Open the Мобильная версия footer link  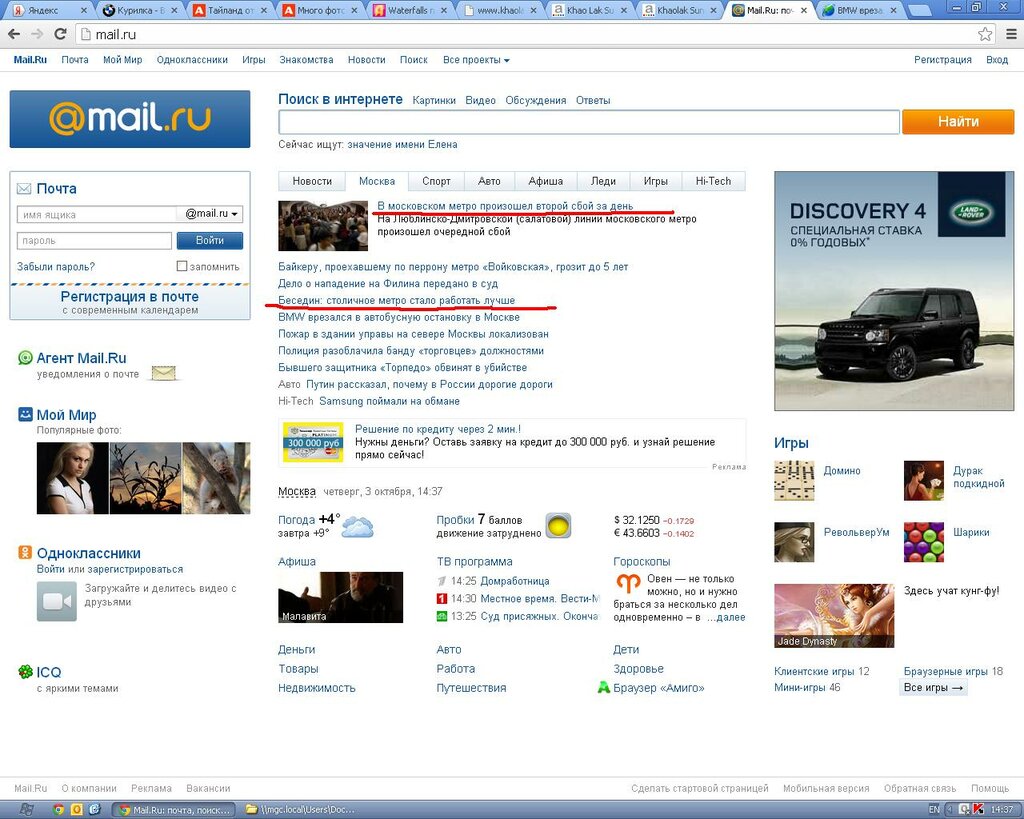point(826,788)
